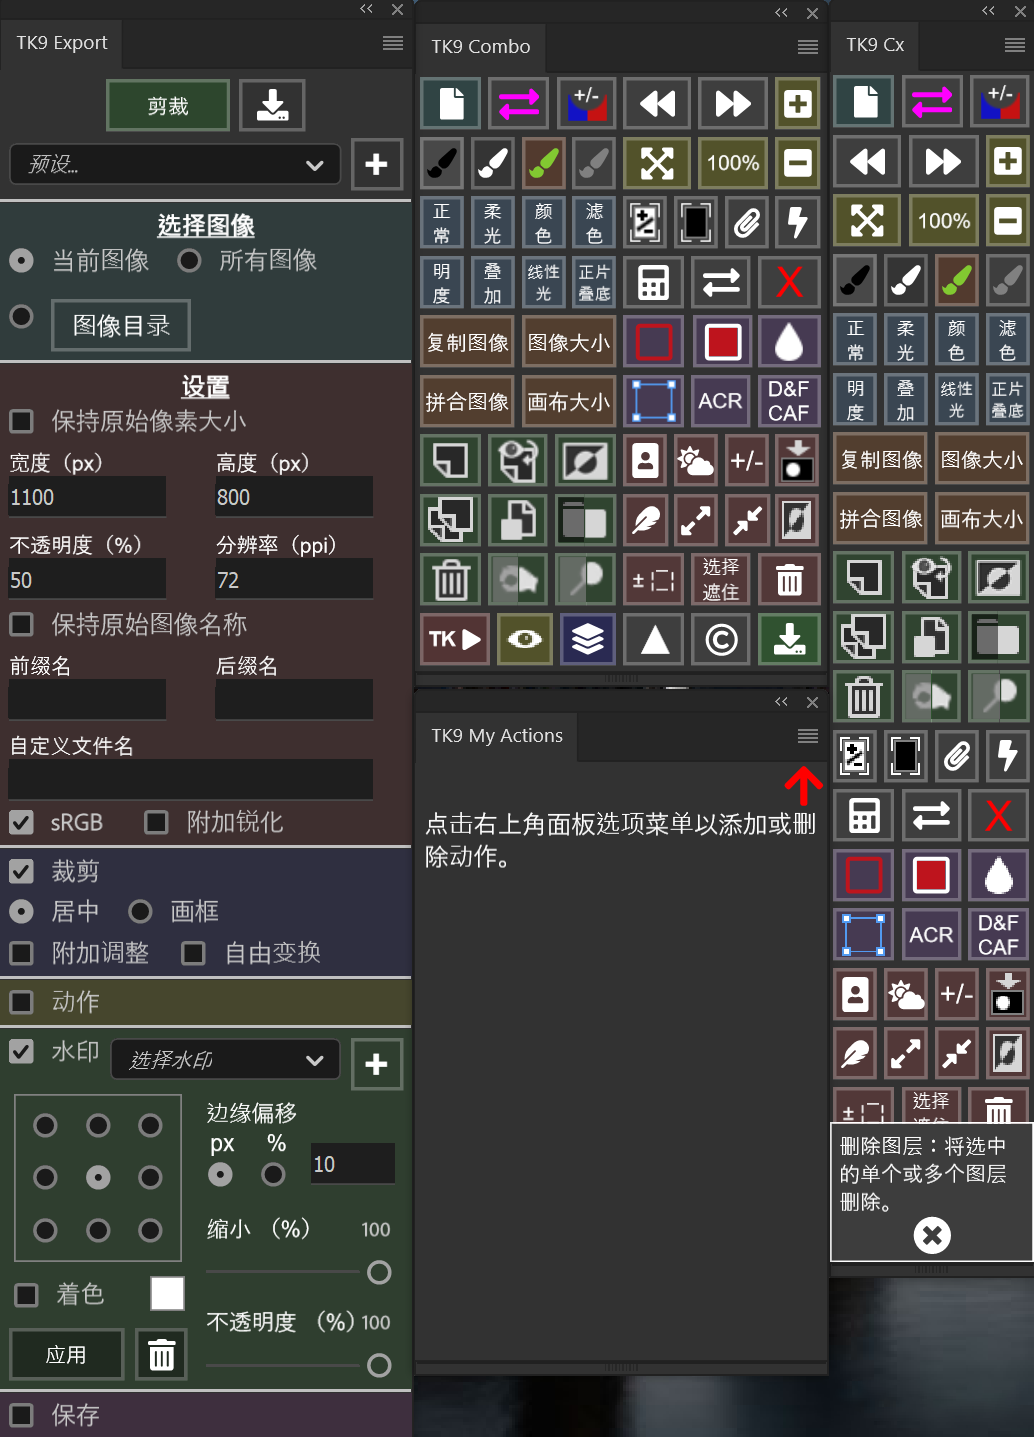Open the TK9 Cx panel options menu
This screenshot has height=1437, width=1034.
click(x=1013, y=45)
